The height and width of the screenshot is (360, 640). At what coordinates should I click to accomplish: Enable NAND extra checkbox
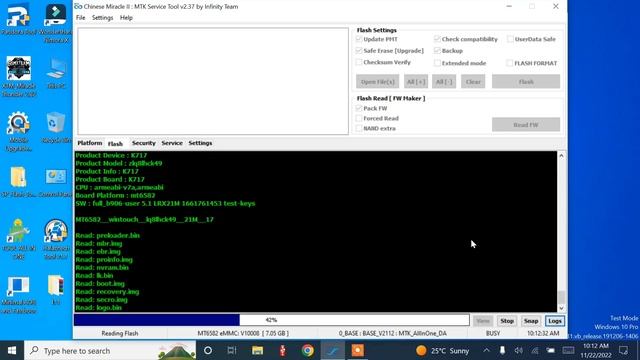pyautogui.click(x=359, y=128)
